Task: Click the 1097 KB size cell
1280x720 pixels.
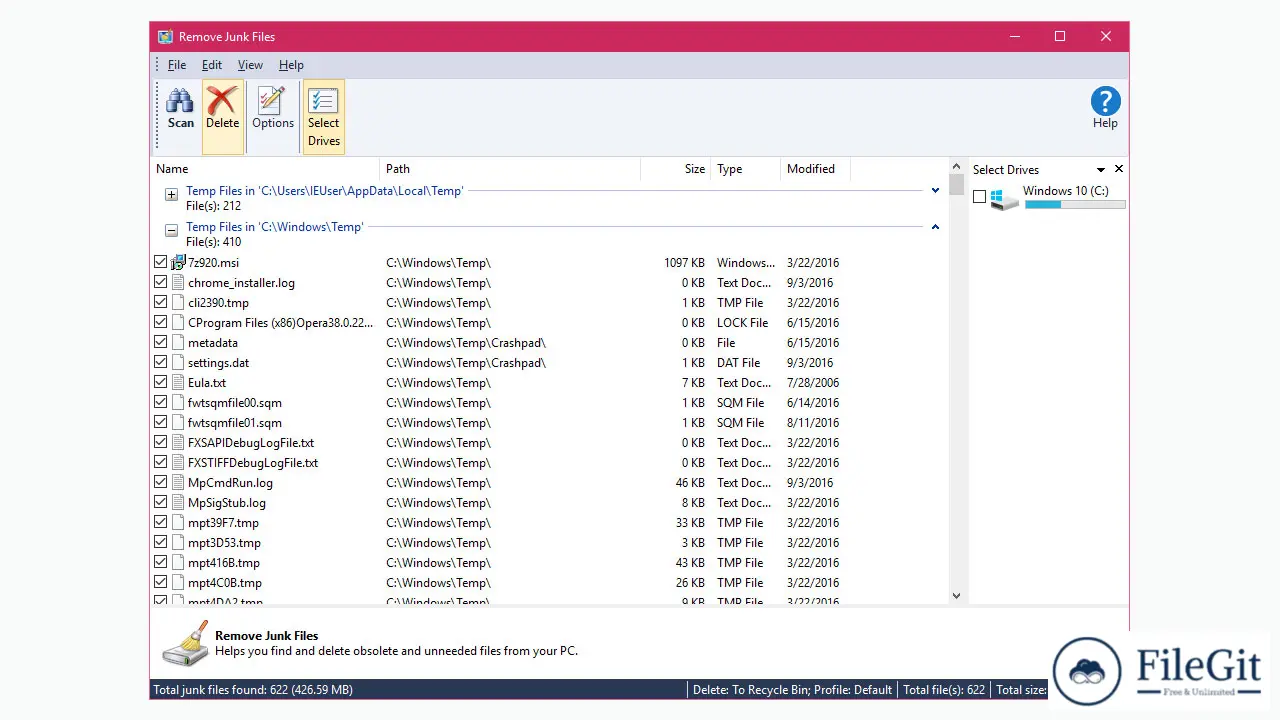Action: click(x=684, y=262)
